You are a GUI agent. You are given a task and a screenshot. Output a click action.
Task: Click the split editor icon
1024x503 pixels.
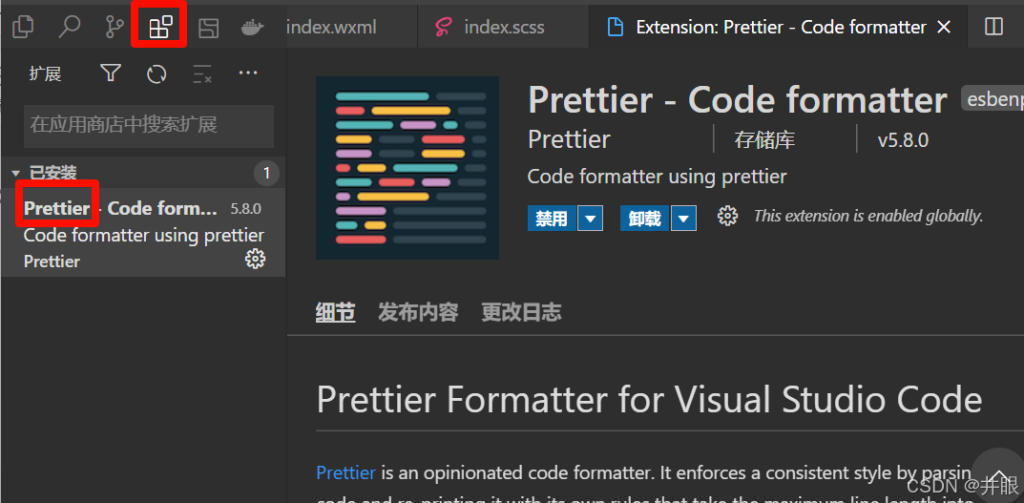993,27
